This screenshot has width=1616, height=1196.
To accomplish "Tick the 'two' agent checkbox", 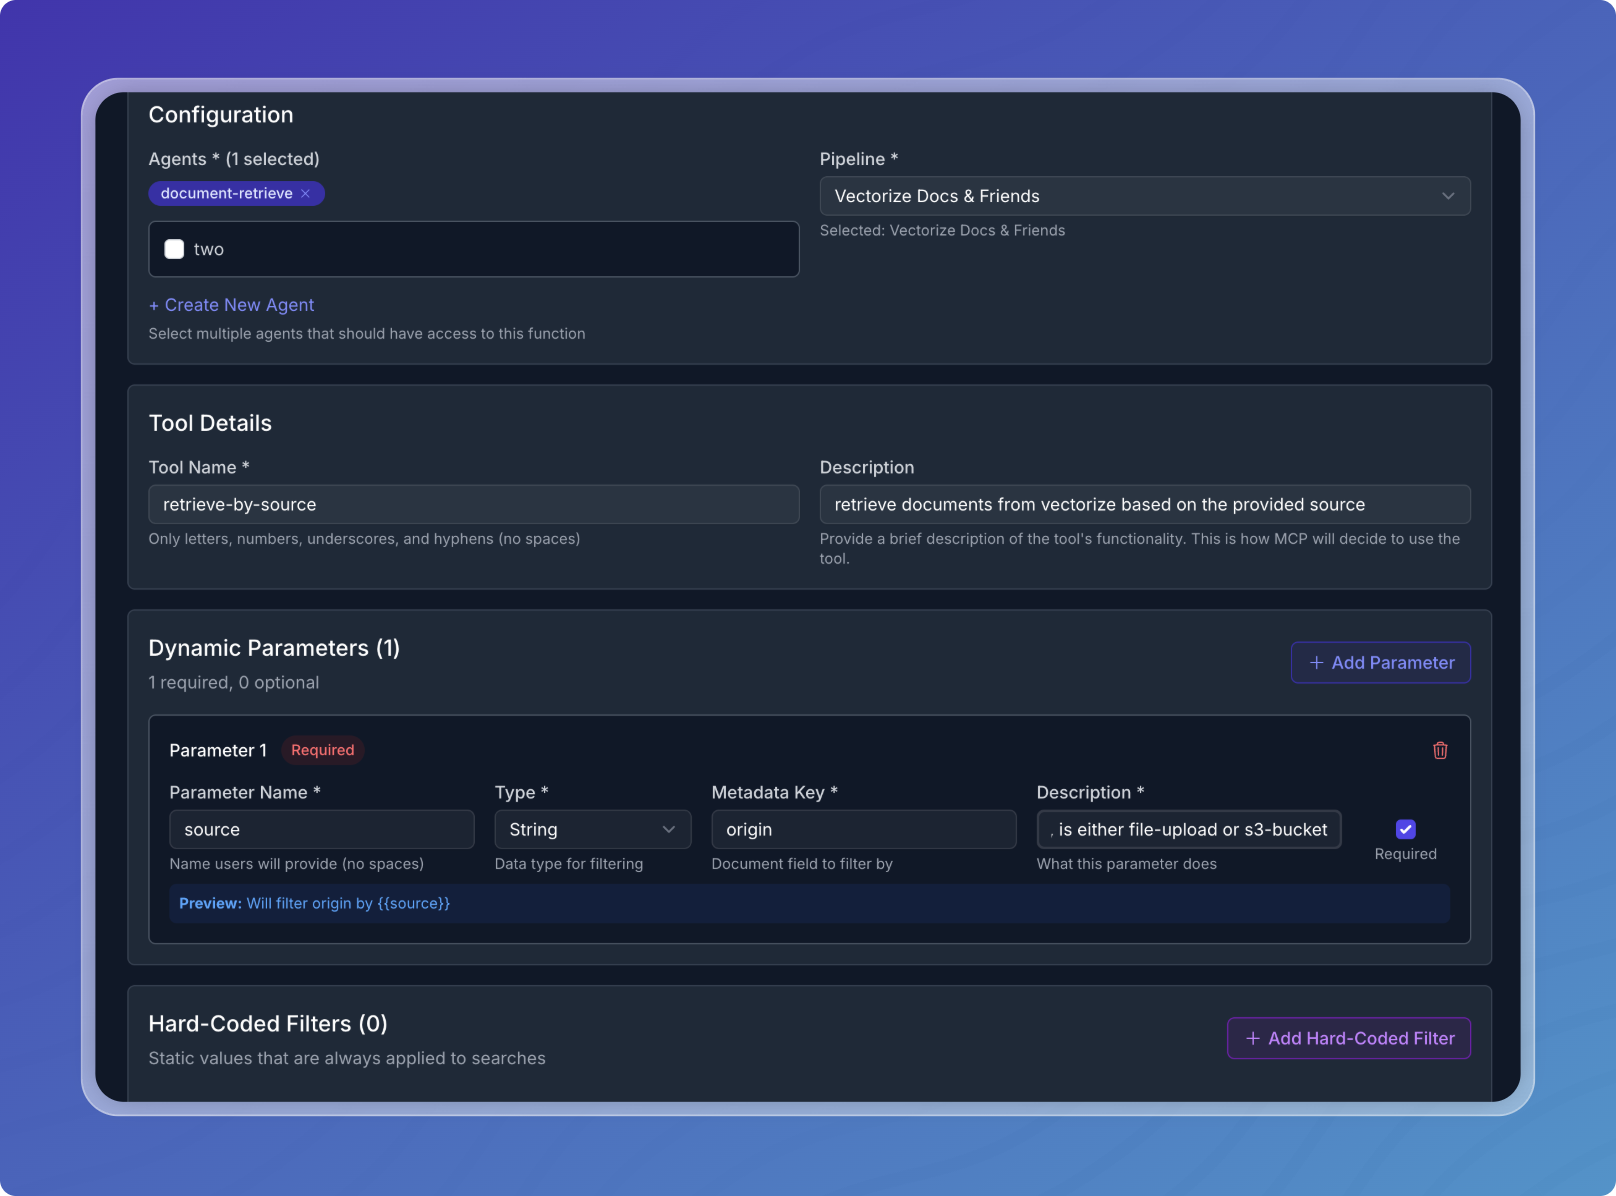I will click(174, 249).
